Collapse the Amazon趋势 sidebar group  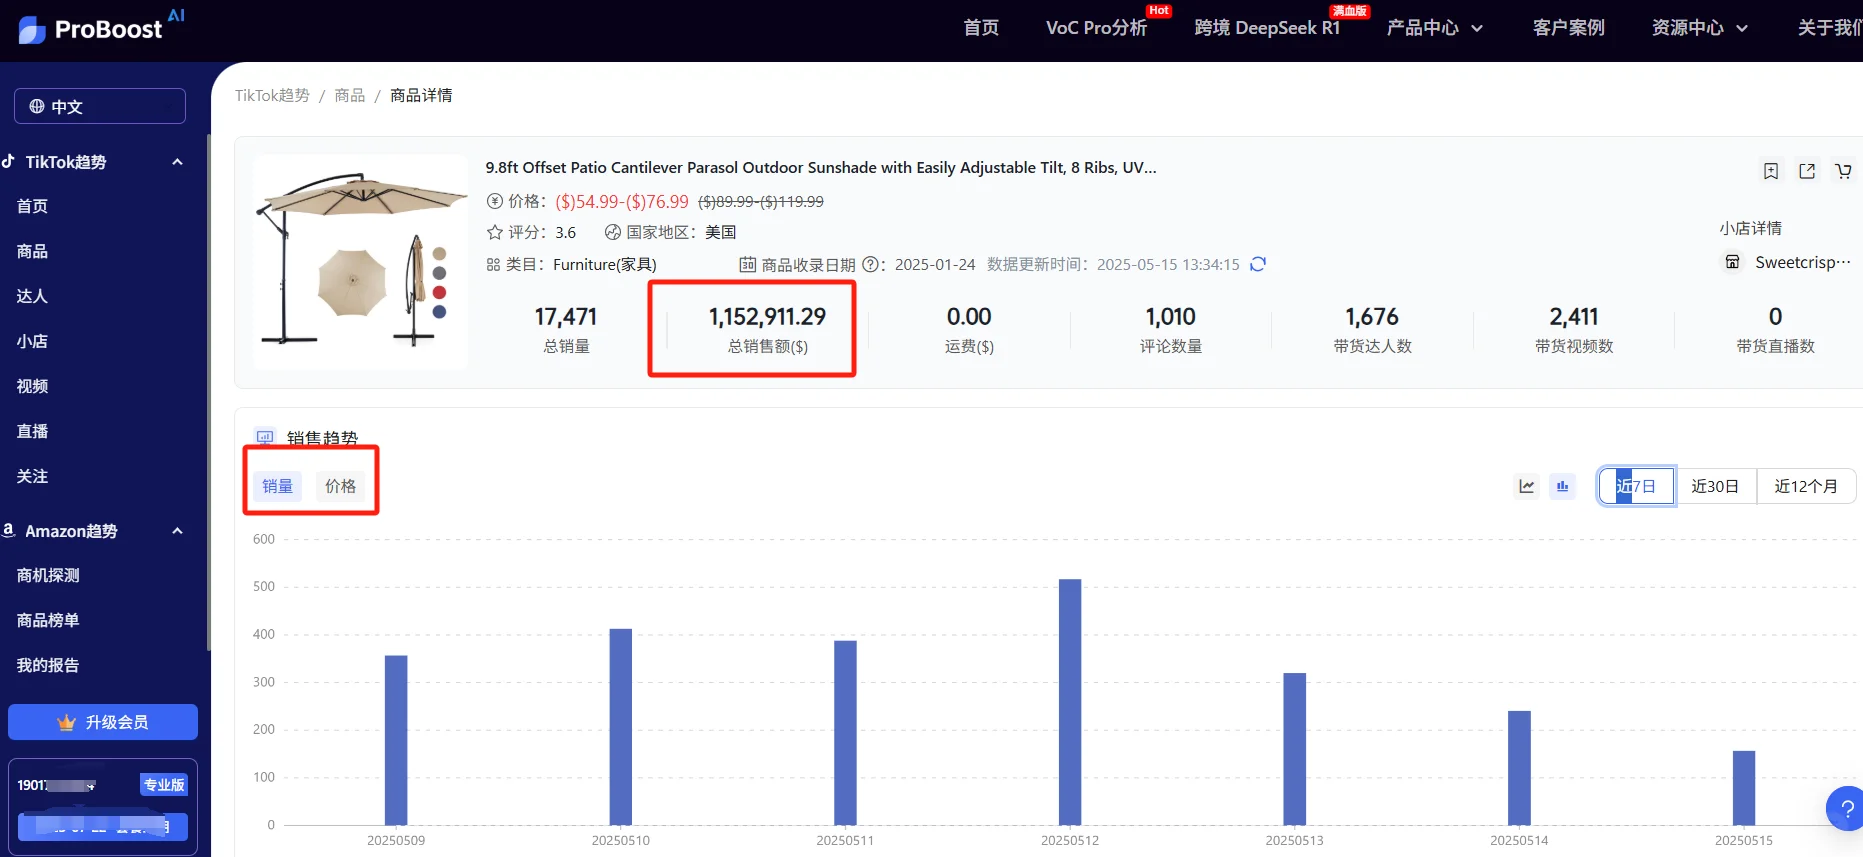click(x=178, y=531)
